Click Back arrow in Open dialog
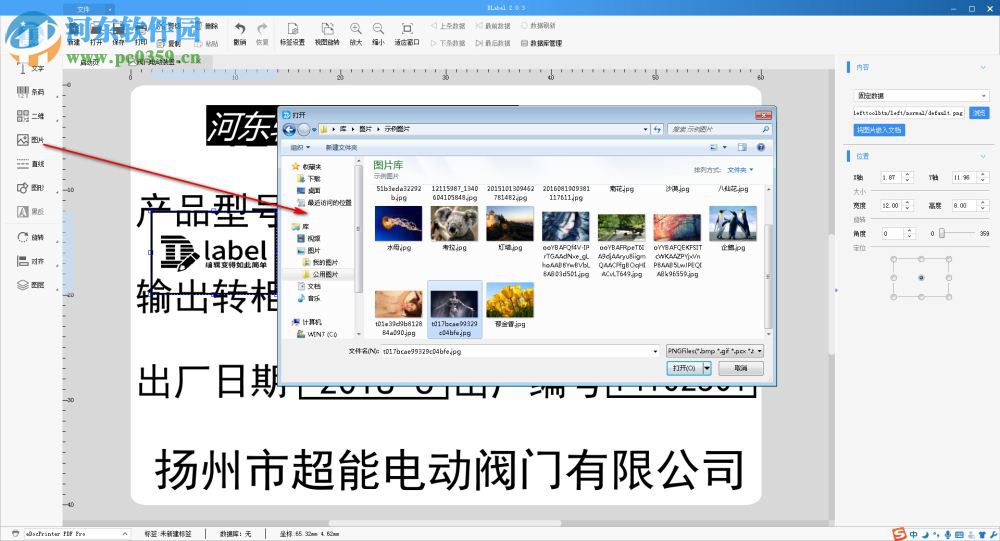 [x=289, y=130]
